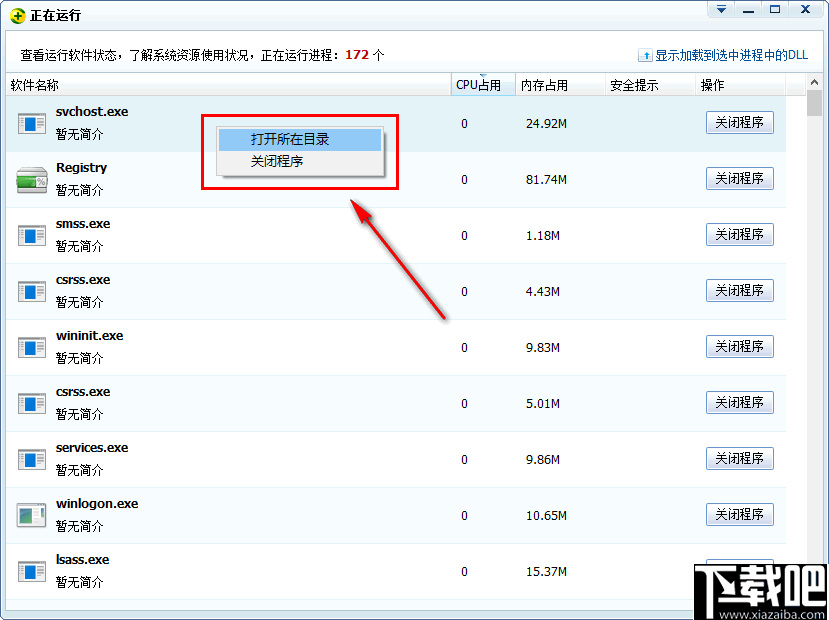Image resolution: width=829 pixels, height=620 pixels.
Task: Select the winlogon.exe process name
Action: click(x=97, y=504)
